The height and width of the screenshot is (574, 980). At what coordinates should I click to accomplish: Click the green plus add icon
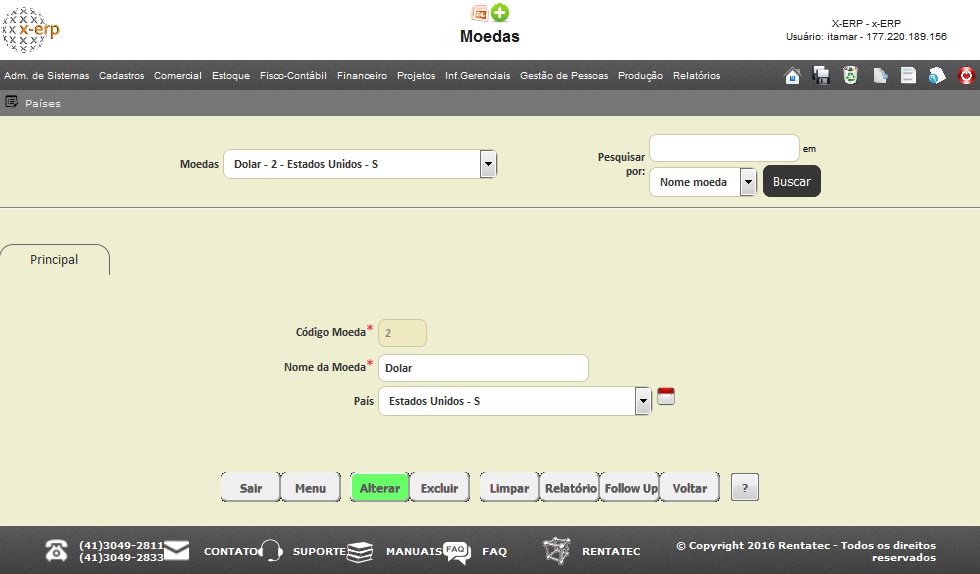(499, 13)
